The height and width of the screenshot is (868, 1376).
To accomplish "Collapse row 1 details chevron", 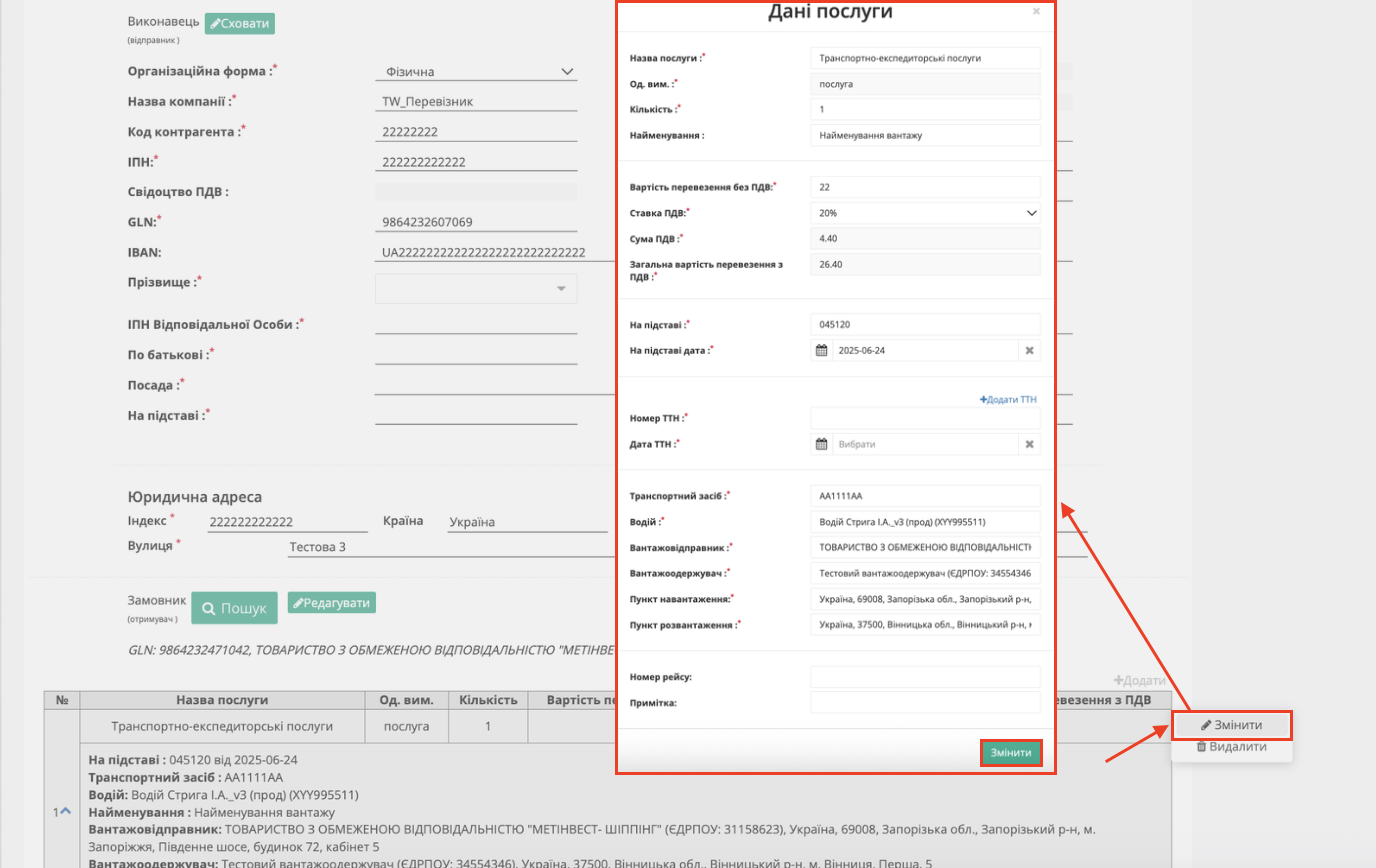I will [x=65, y=812].
